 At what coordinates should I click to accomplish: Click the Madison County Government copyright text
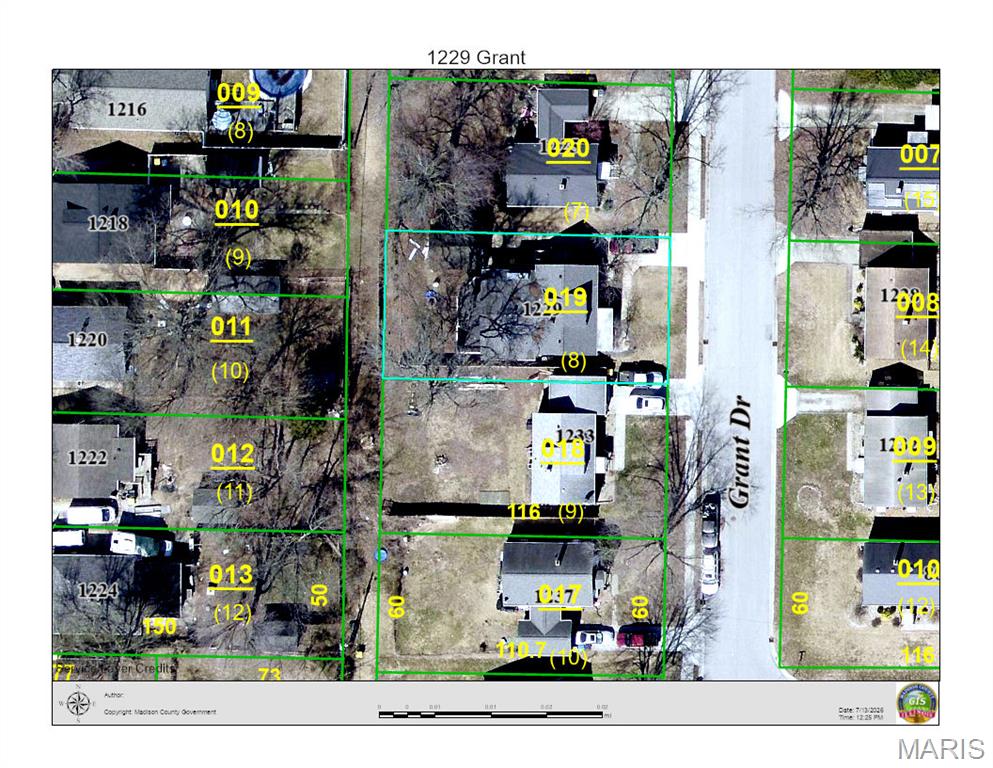tap(160, 712)
